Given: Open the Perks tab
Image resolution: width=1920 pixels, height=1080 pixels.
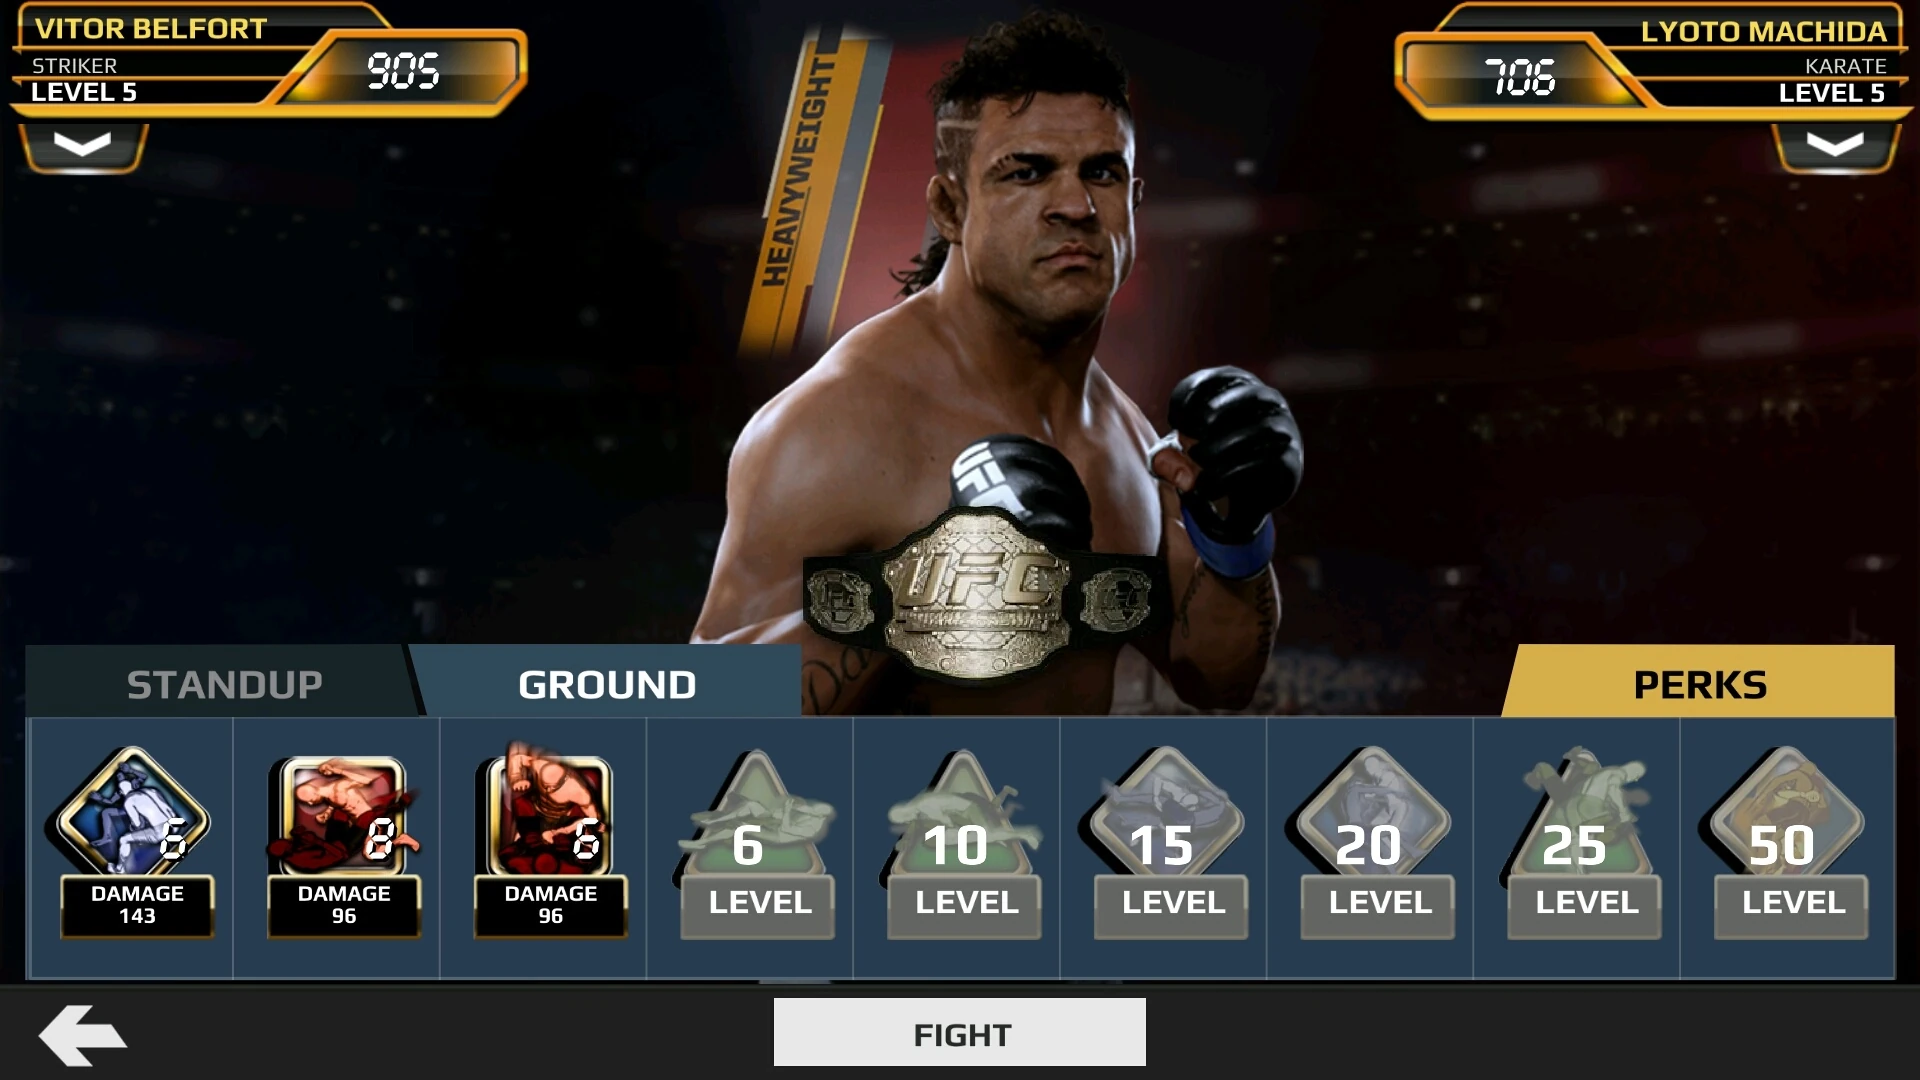Looking at the screenshot, I should tap(1699, 682).
